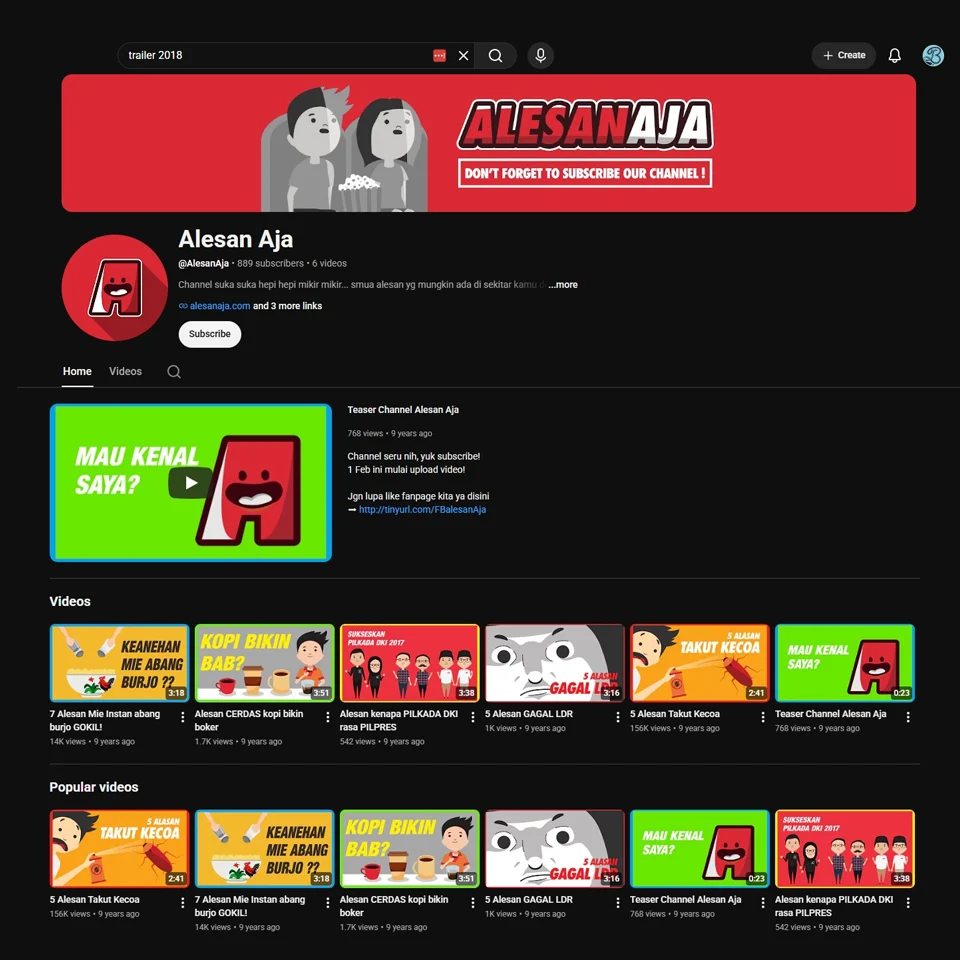
Task: Open Keanehan Mie Abang thumbnail in Popular videos
Action: [264, 849]
